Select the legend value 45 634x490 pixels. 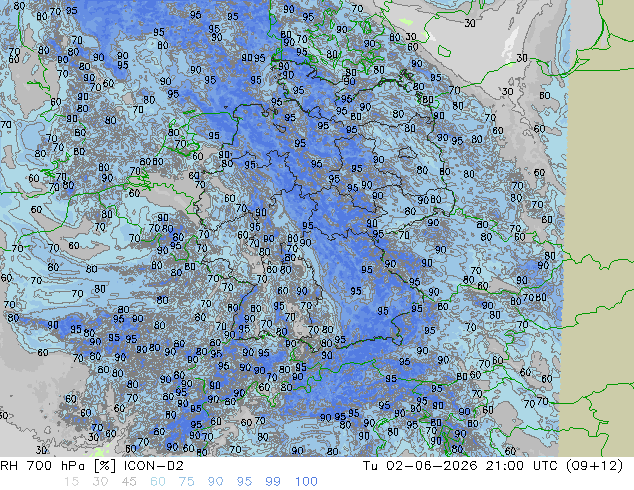click(x=129, y=482)
